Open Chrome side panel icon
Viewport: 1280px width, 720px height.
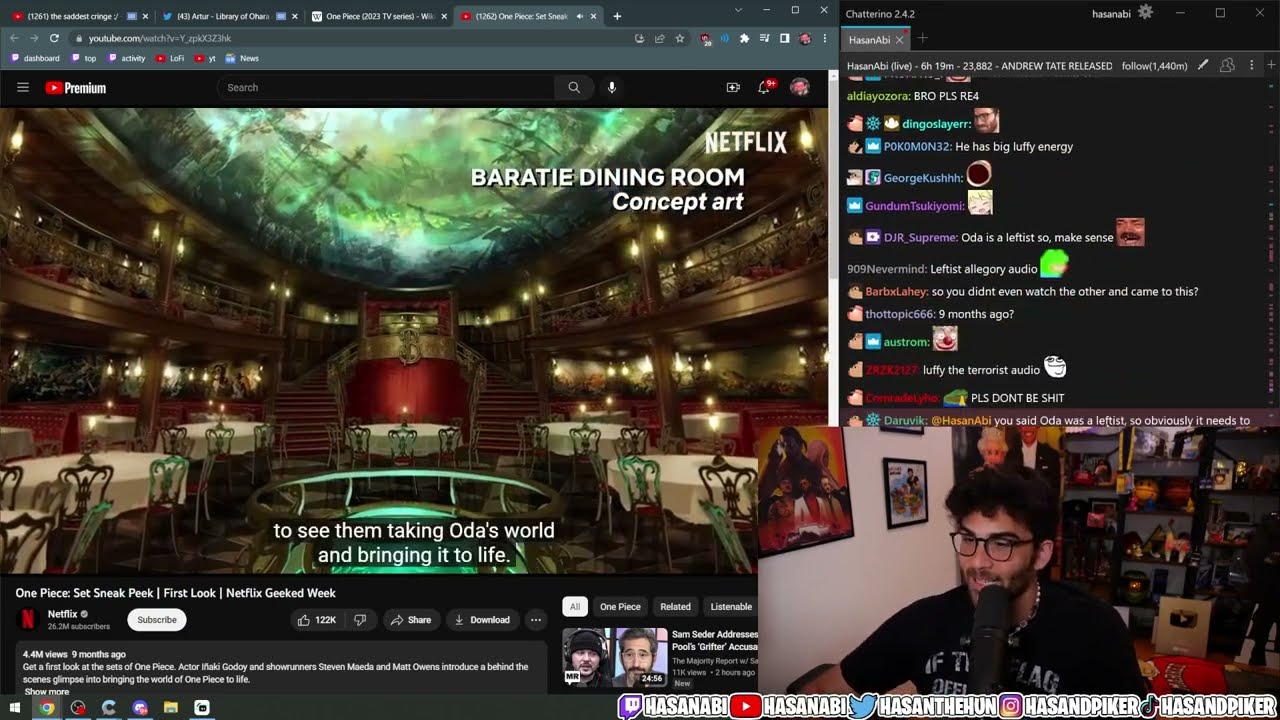click(x=784, y=38)
